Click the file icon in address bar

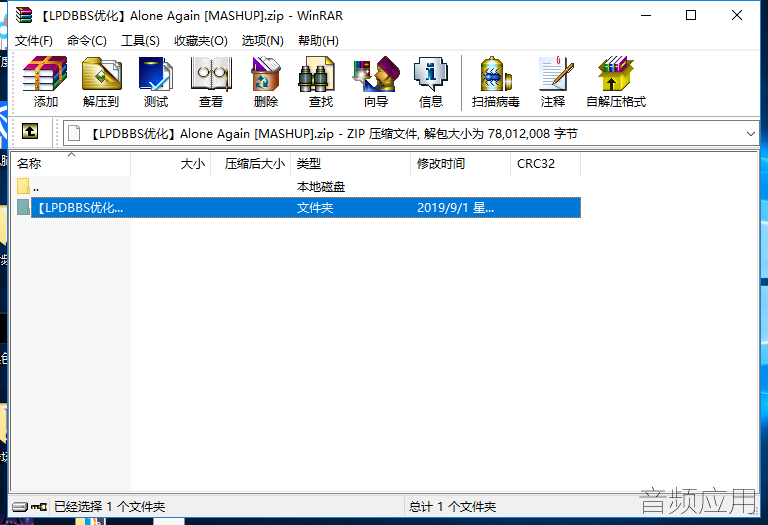(x=74, y=133)
